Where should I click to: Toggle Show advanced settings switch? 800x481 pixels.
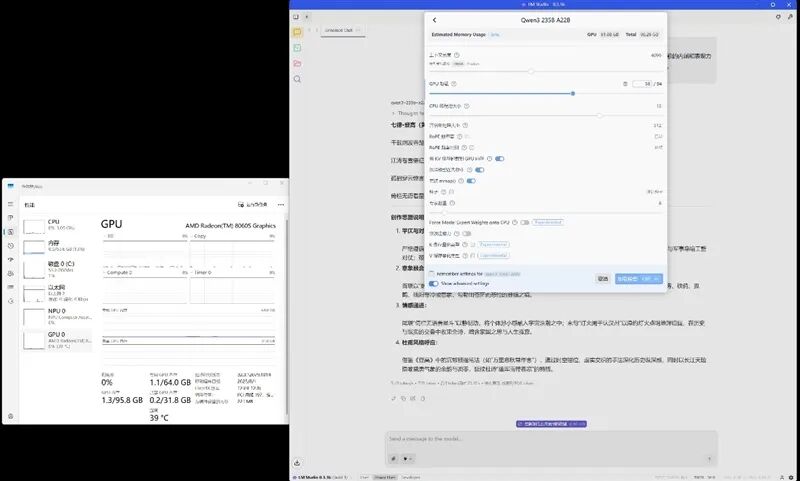coord(434,284)
